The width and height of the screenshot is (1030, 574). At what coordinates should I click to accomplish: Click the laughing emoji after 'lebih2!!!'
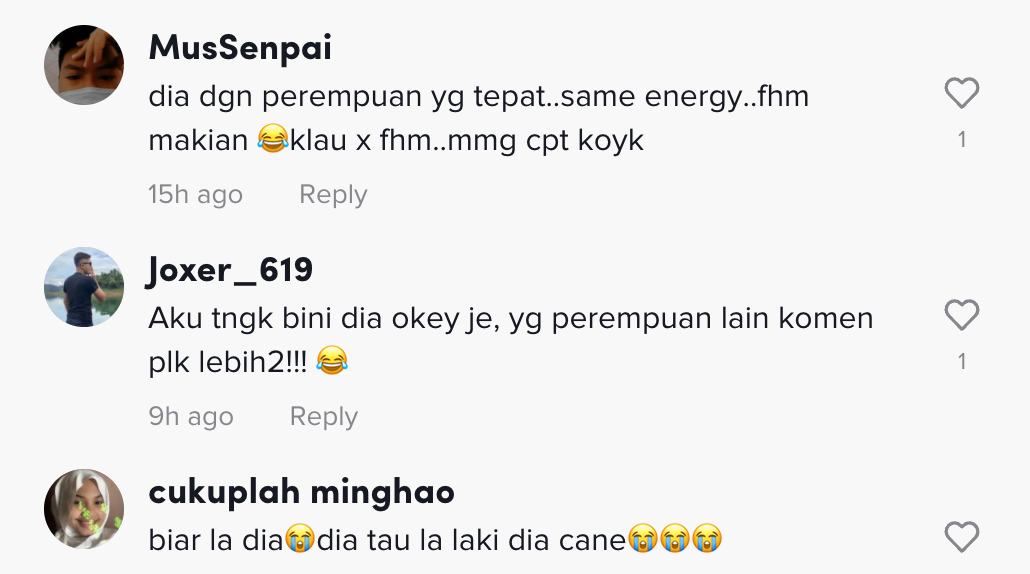(331, 362)
